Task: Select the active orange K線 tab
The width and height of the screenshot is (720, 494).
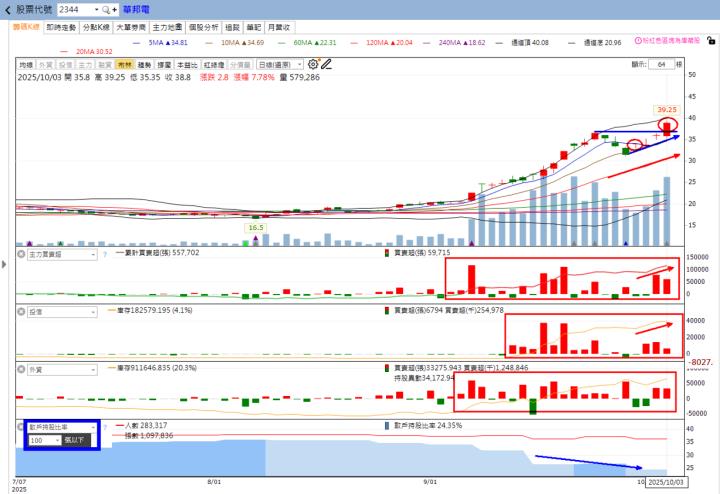Action: click(27, 27)
